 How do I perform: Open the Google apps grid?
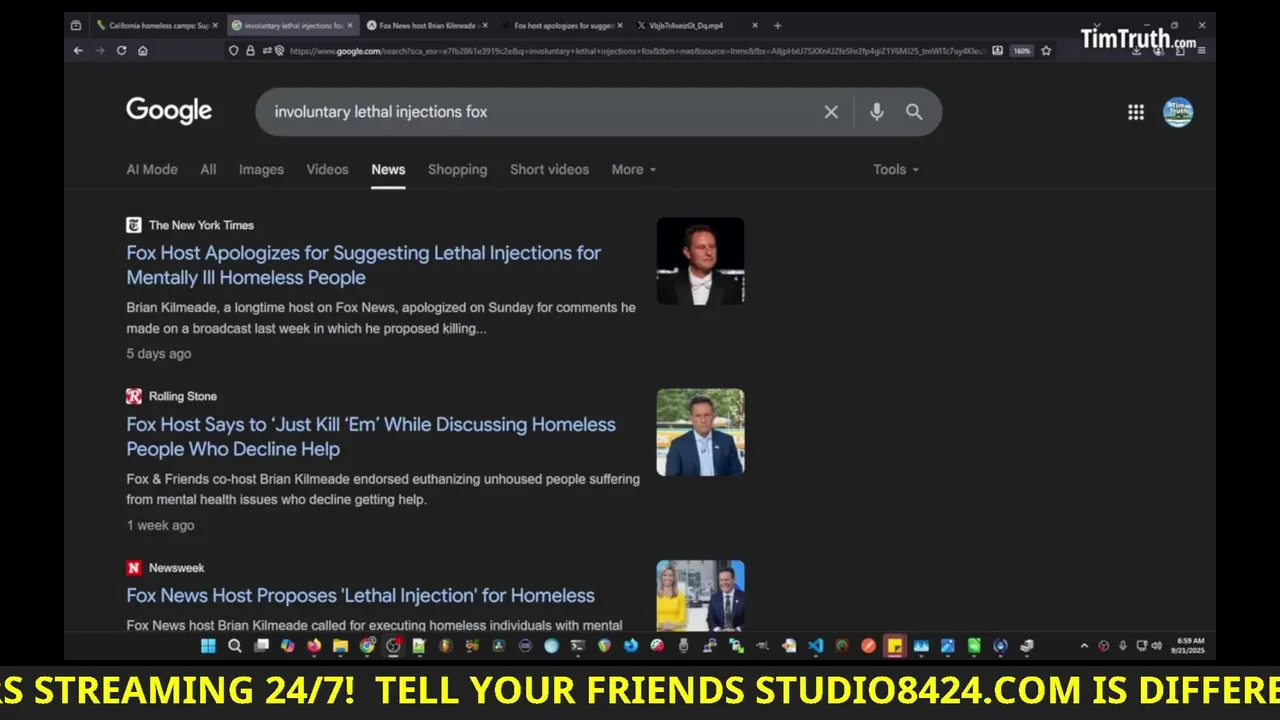(1136, 112)
